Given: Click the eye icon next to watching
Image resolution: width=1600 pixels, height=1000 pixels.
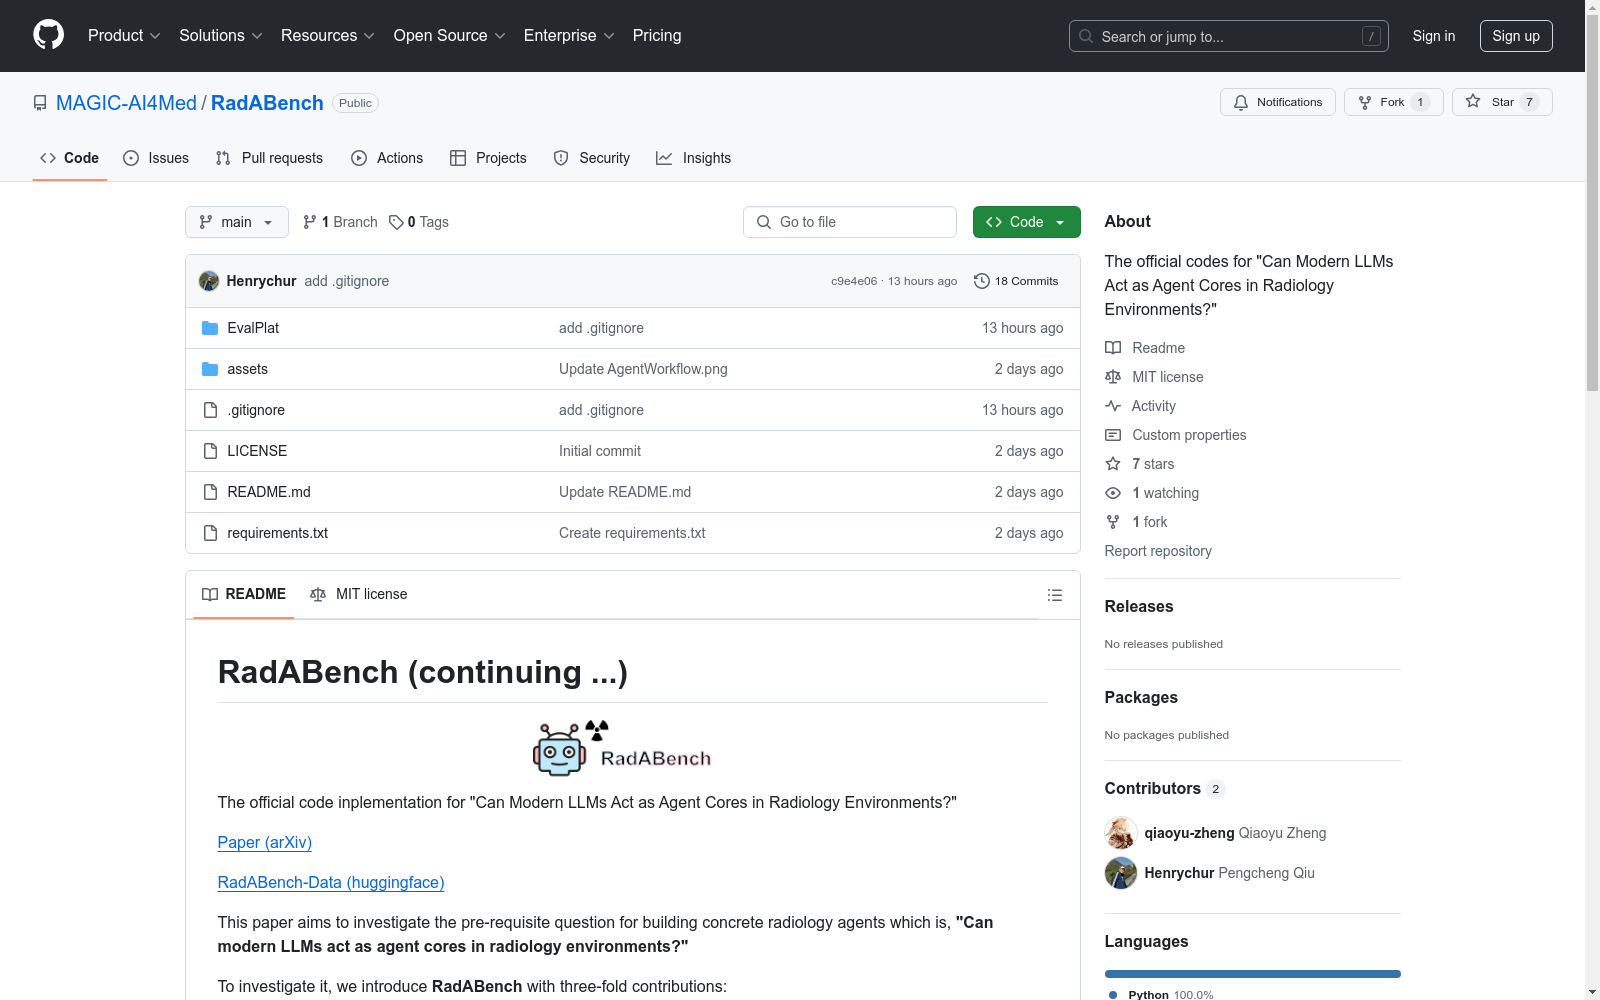Looking at the screenshot, I should pos(1113,493).
